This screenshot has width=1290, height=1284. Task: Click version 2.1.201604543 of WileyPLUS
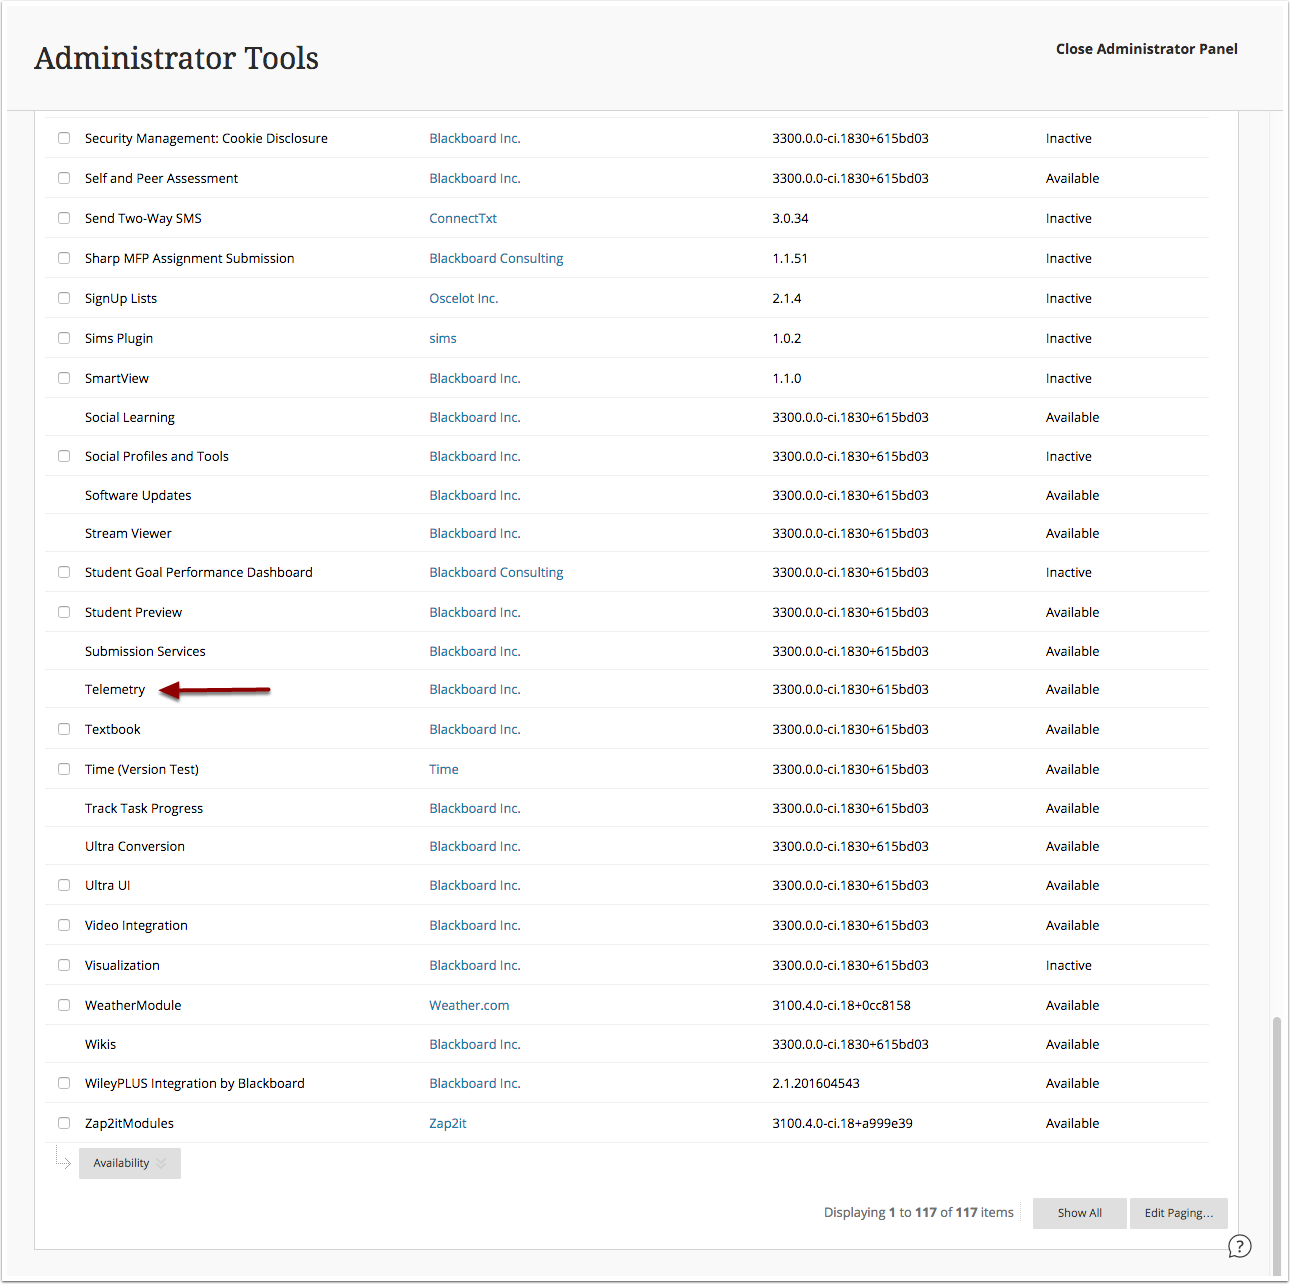tap(816, 1083)
